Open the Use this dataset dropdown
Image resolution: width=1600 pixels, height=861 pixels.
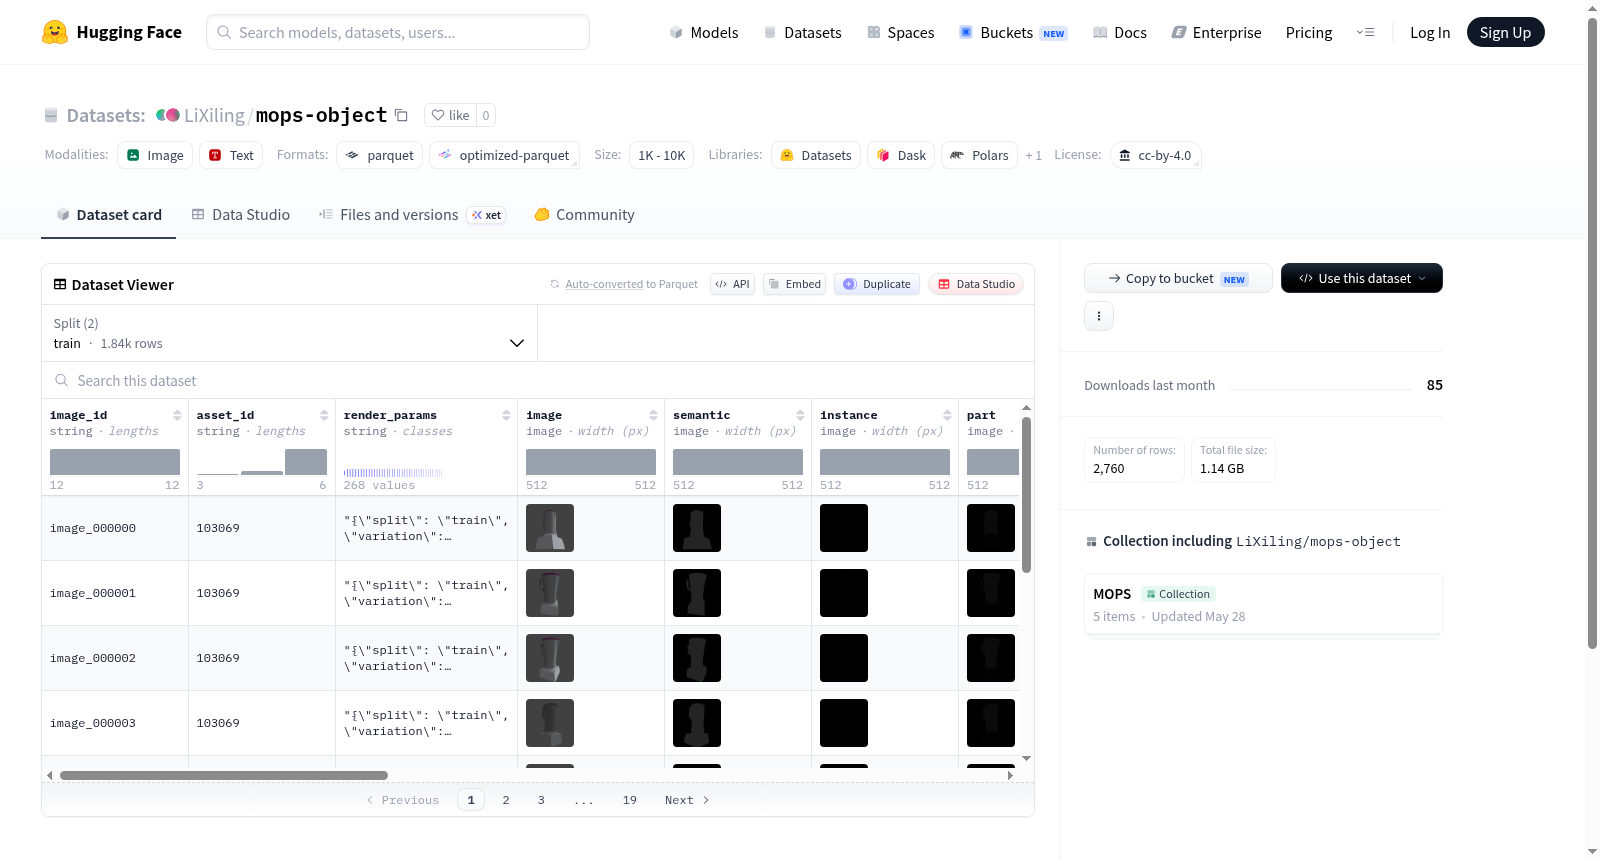click(1362, 278)
